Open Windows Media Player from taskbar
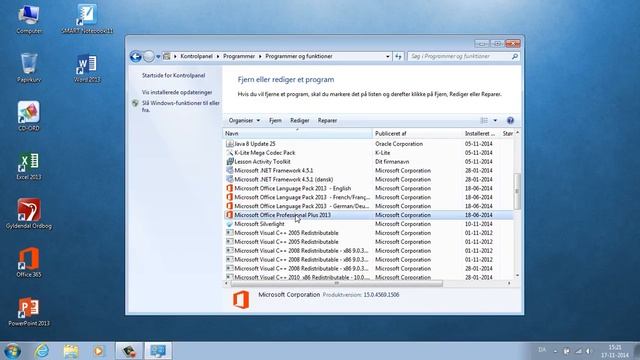 click(x=98, y=351)
